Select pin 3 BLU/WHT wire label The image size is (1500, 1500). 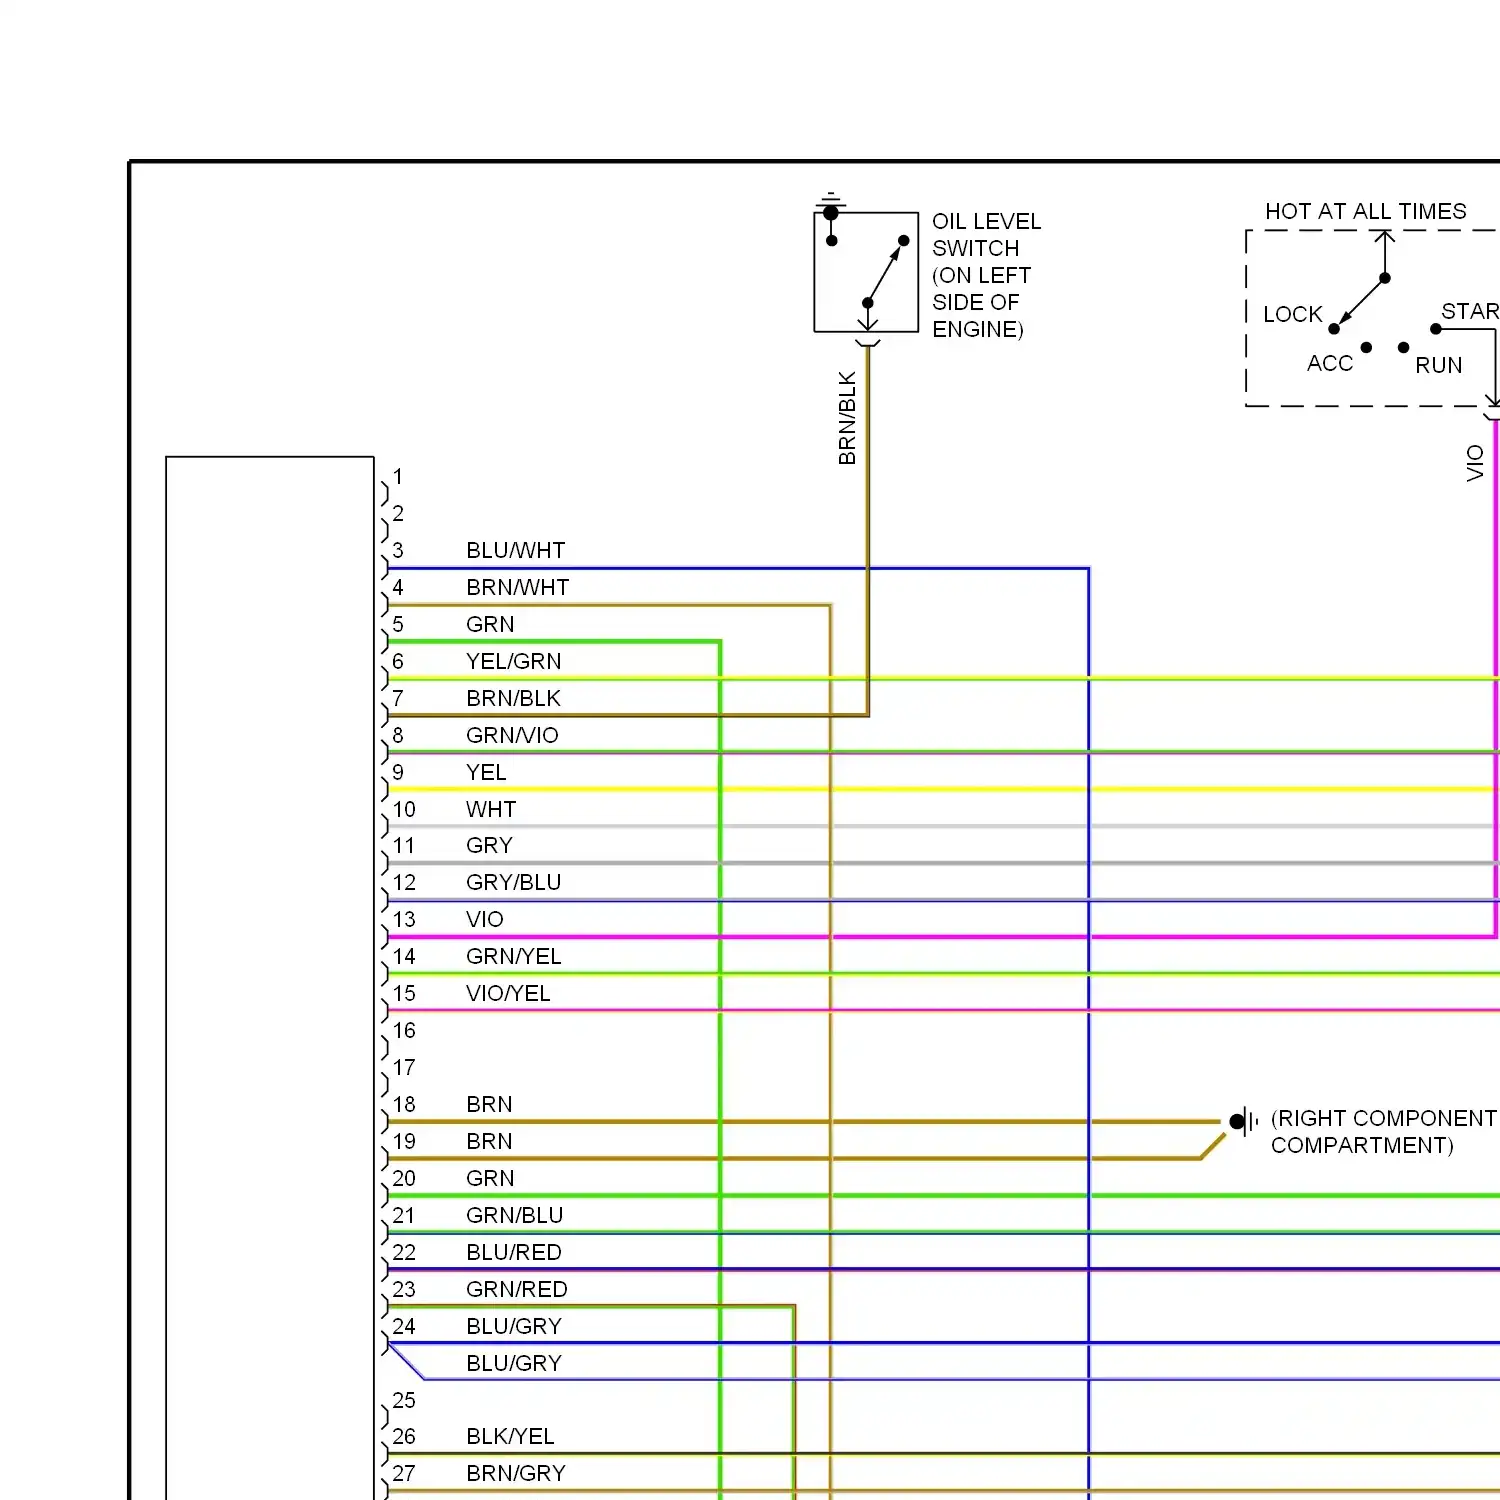515,550
